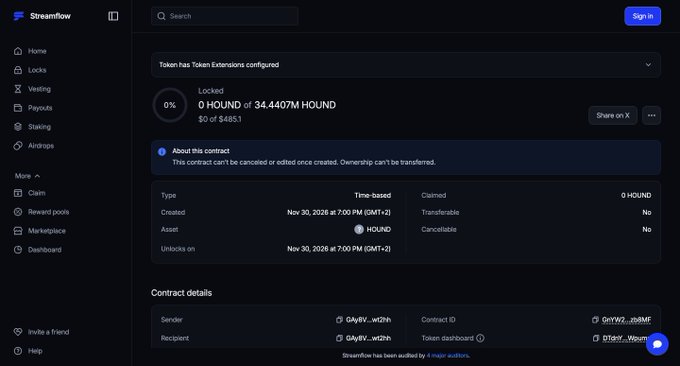Expand the Token Extensions configured chevron
The height and width of the screenshot is (366, 680).
[x=648, y=65]
